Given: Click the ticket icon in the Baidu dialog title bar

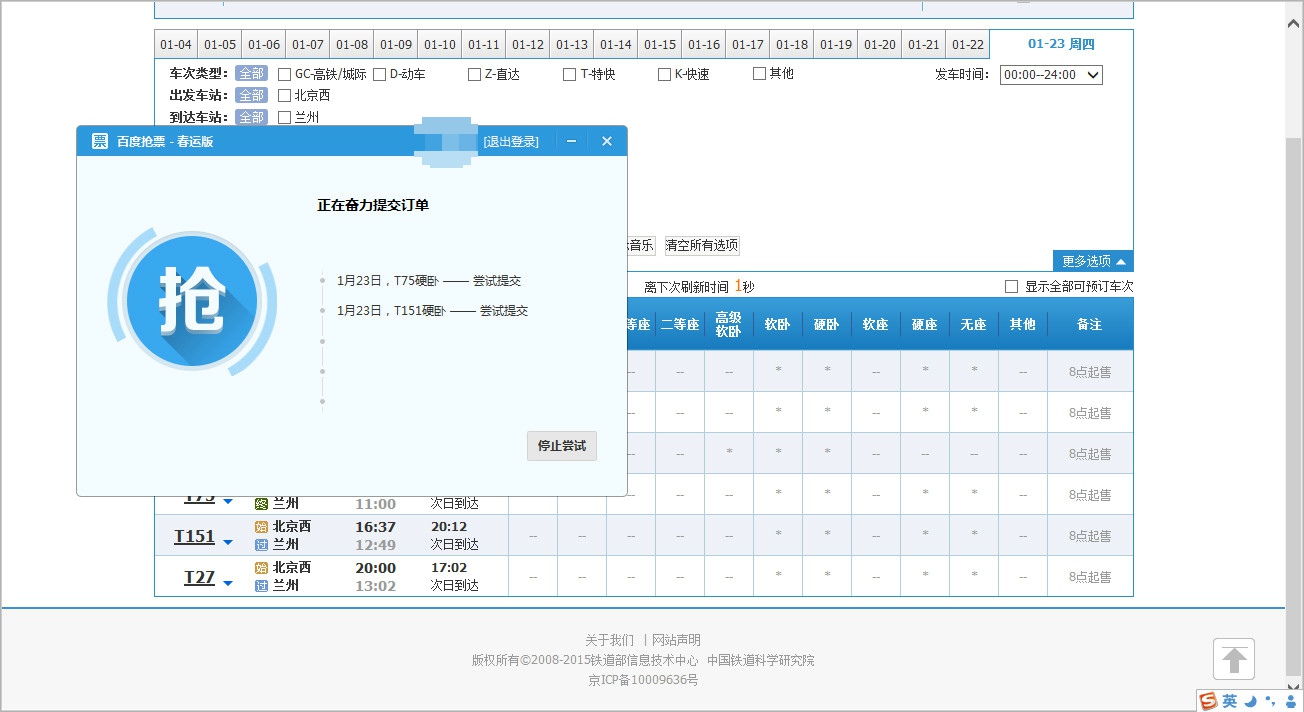Looking at the screenshot, I should coord(100,141).
